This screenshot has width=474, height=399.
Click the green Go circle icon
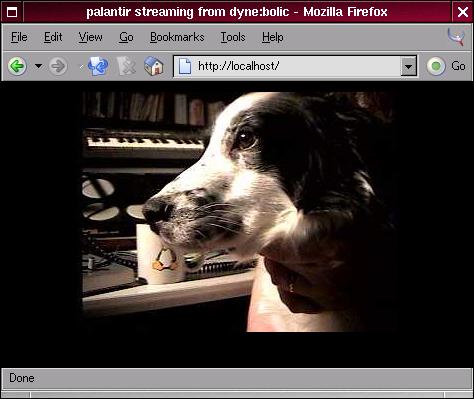[x=436, y=66]
